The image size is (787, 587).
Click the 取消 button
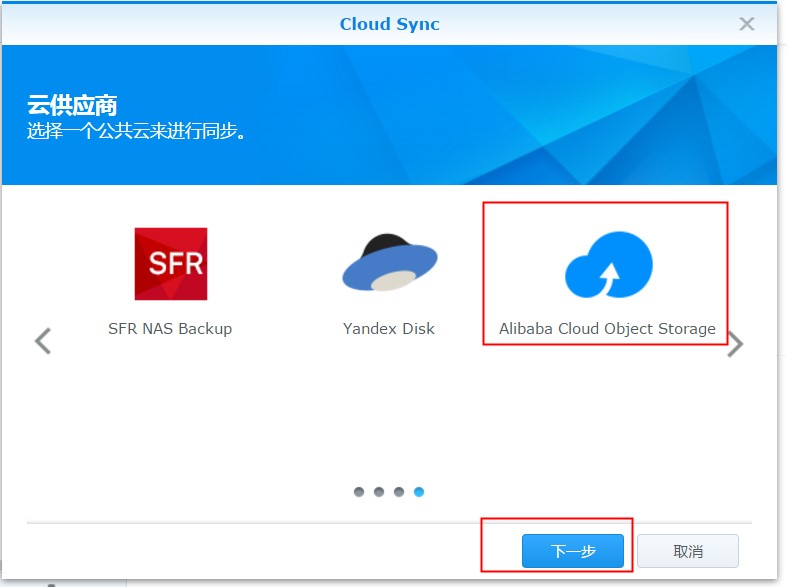click(688, 551)
